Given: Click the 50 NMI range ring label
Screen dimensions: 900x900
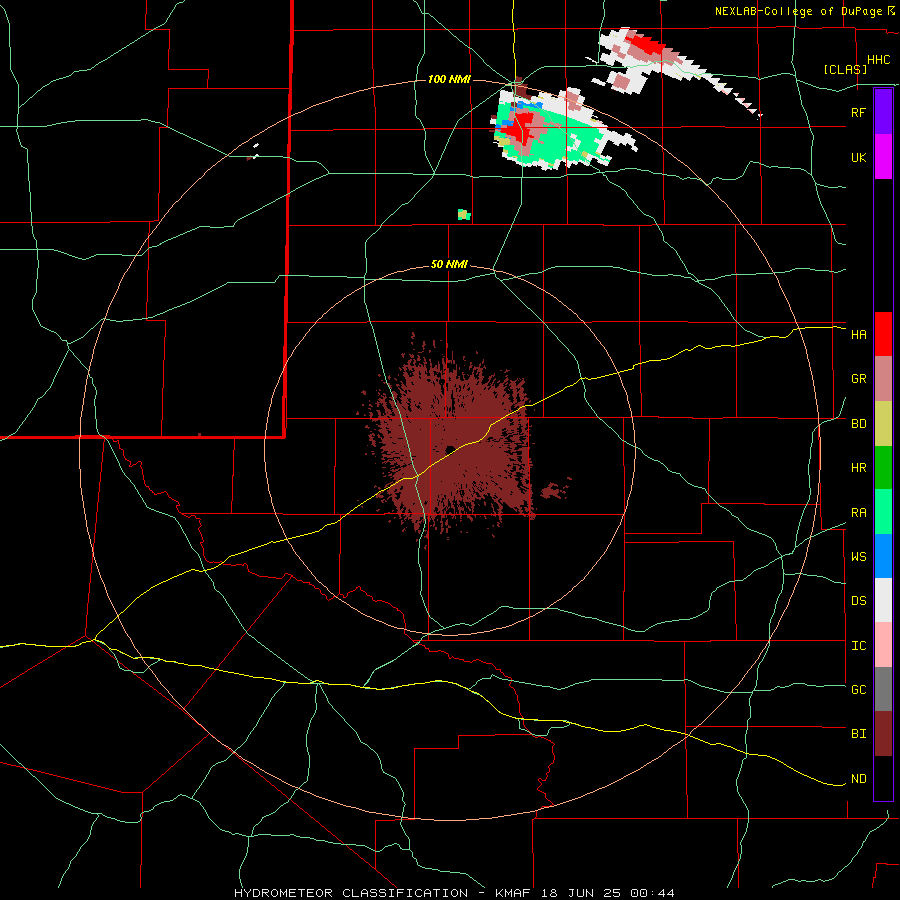Looking at the screenshot, I should (449, 265).
